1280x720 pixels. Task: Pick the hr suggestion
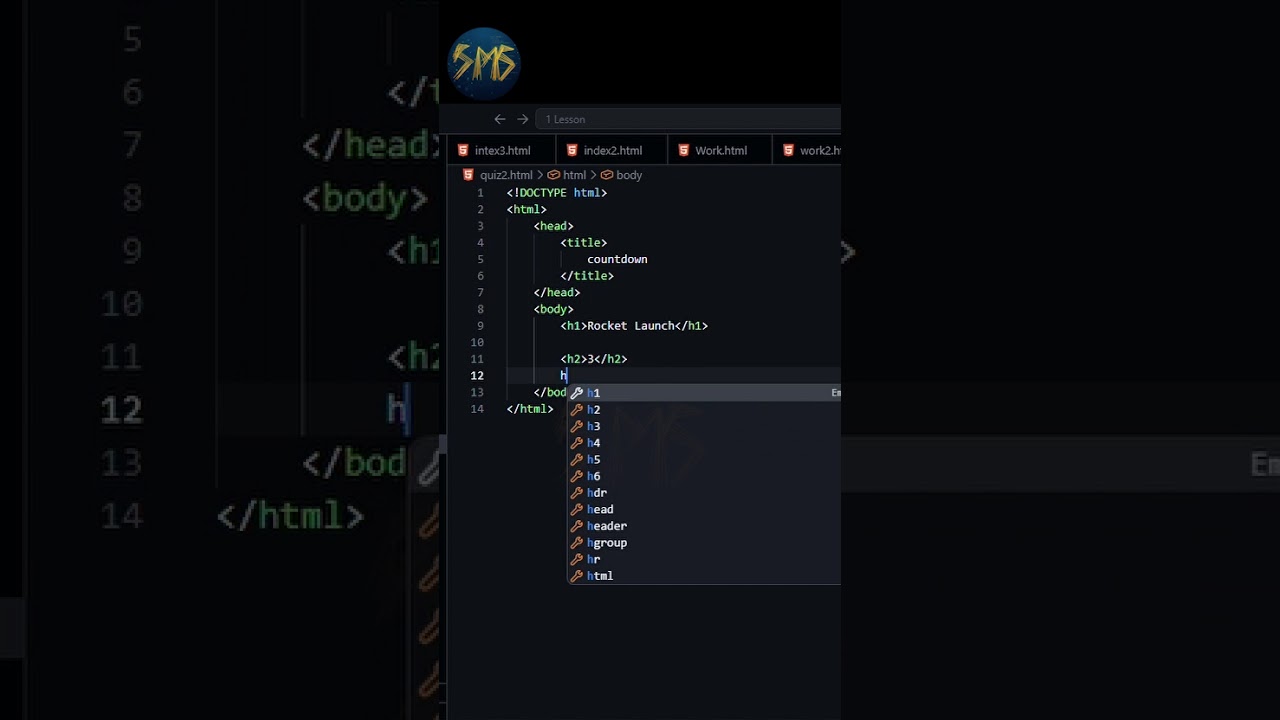click(x=704, y=559)
